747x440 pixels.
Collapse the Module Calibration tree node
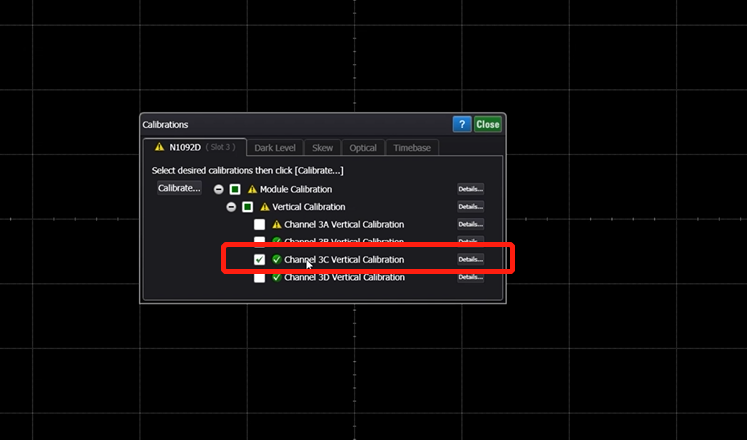tap(219, 190)
